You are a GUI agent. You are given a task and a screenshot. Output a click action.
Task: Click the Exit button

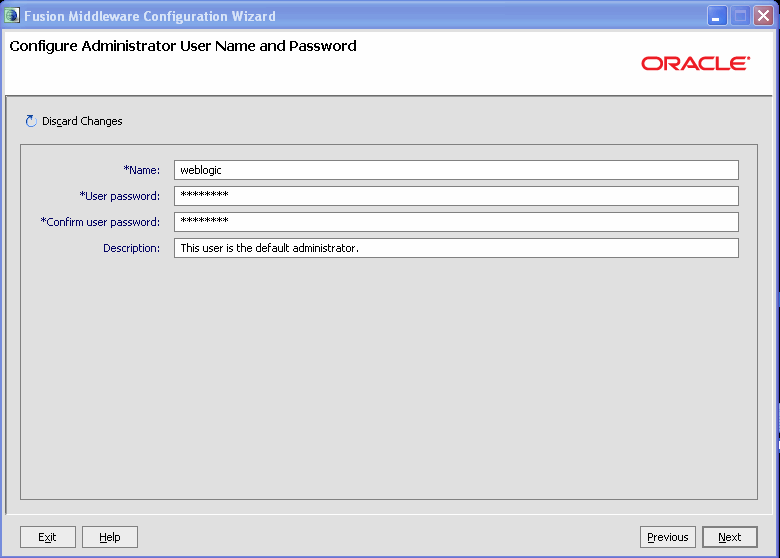click(48, 537)
